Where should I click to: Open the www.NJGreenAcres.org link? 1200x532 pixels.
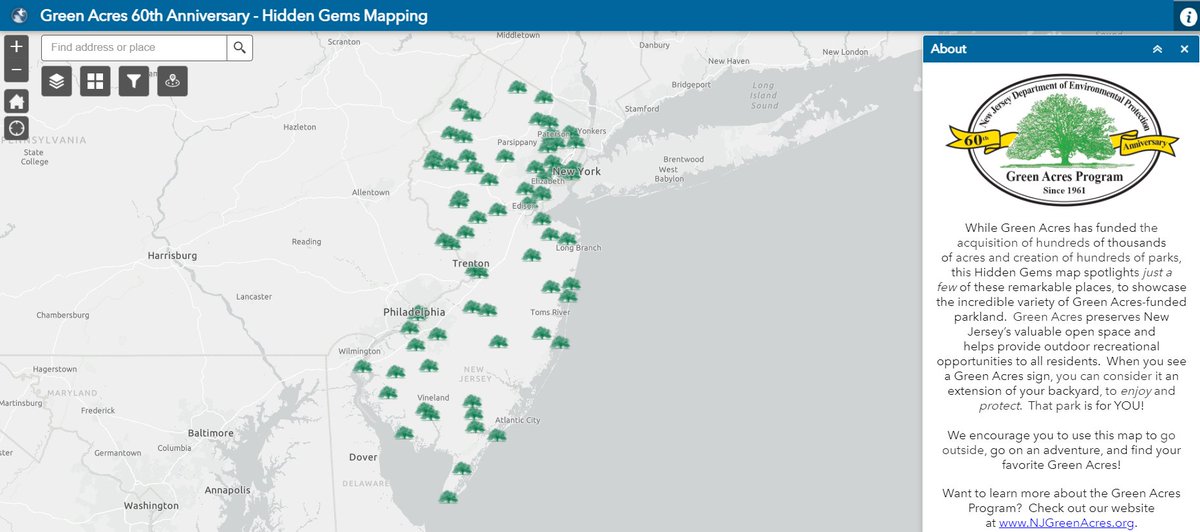point(1065,522)
